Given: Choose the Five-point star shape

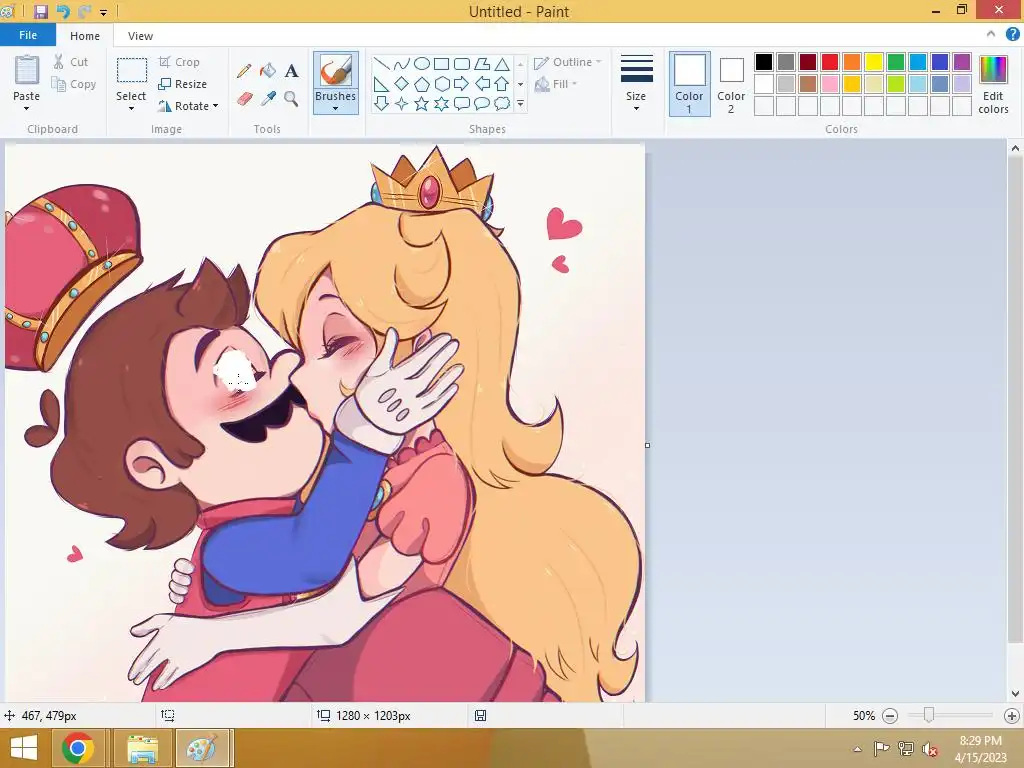Looking at the screenshot, I should pos(422,103).
